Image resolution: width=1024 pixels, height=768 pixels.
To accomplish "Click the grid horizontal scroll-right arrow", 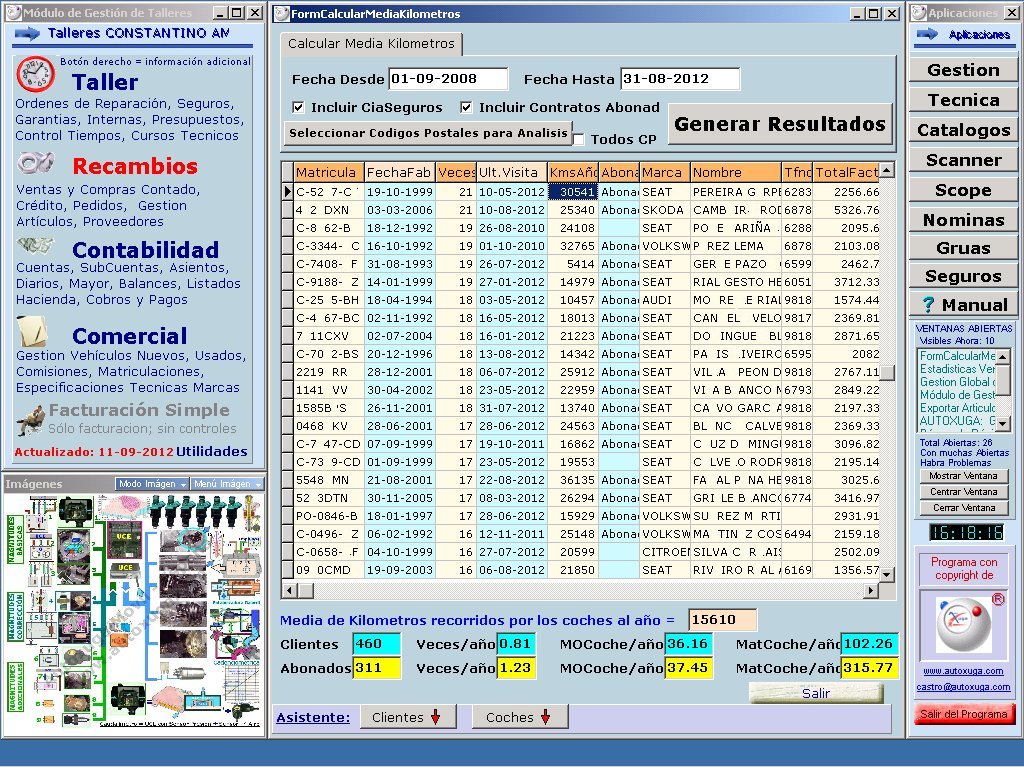I will pos(870,590).
